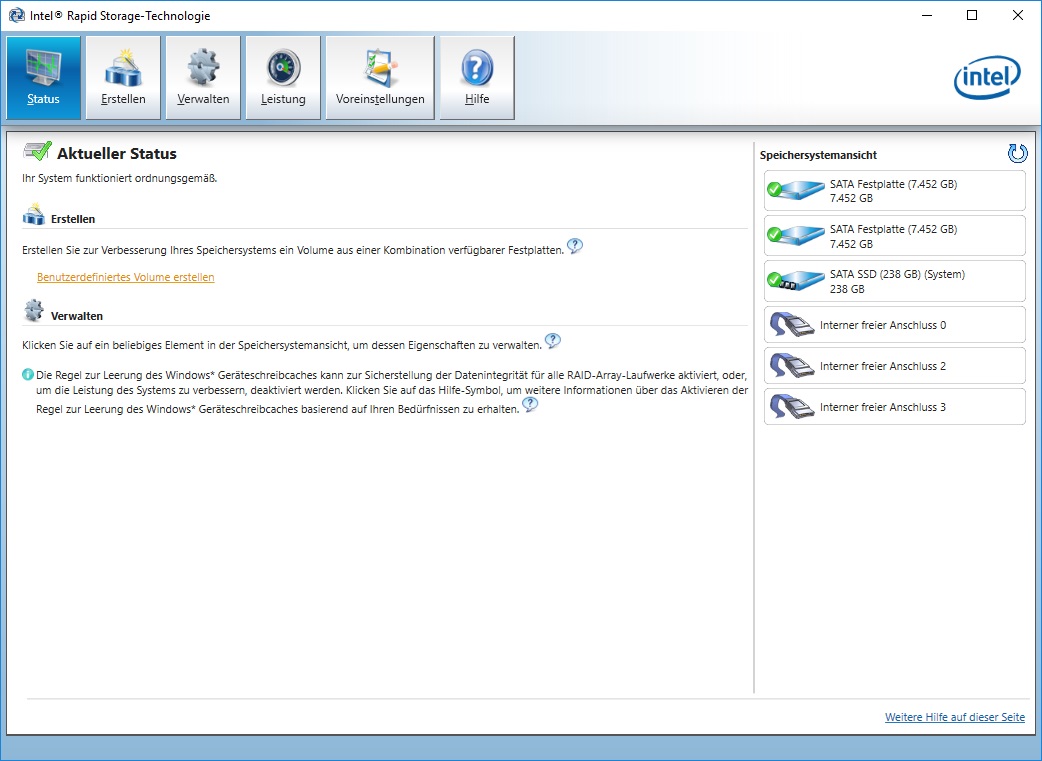This screenshot has height=761, width=1042.
Task: Select Interner freier Anschluss 3
Action: [894, 407]
